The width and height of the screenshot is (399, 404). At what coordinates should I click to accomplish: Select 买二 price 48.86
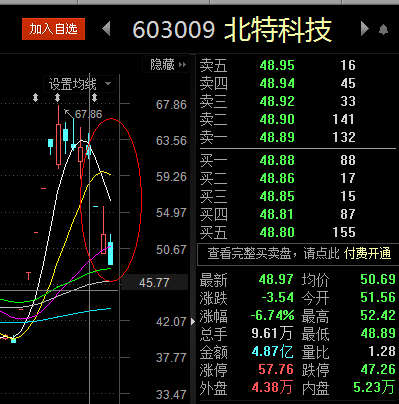tap(277, 178)
